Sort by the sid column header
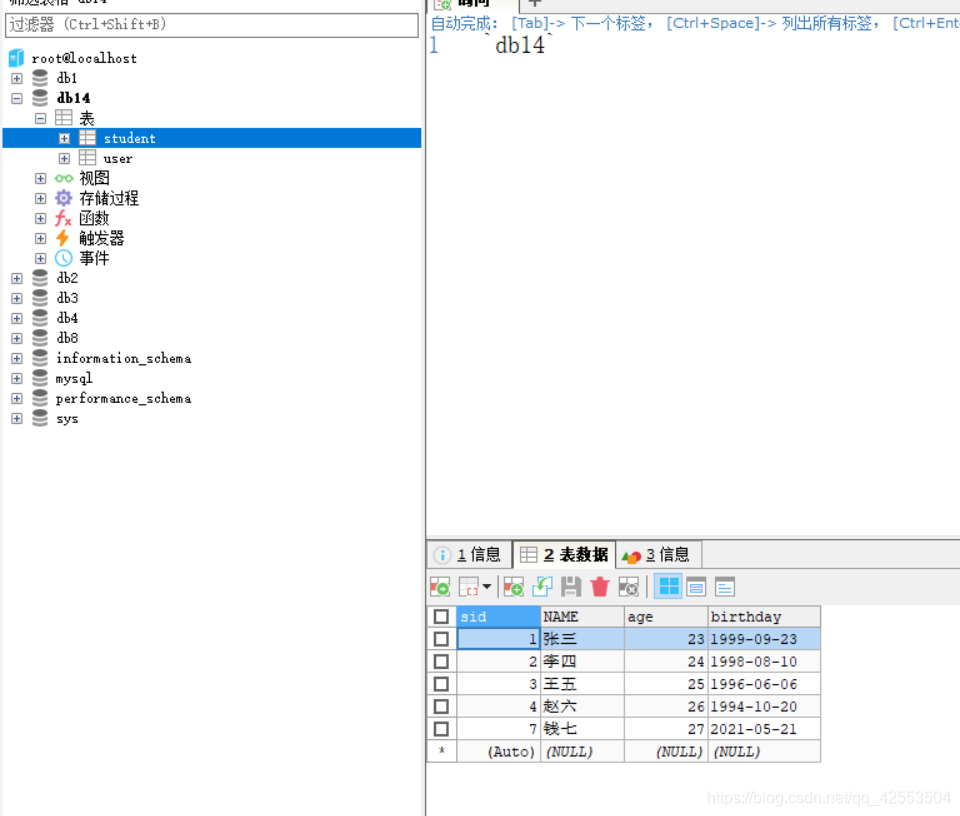 coord(498,616)
